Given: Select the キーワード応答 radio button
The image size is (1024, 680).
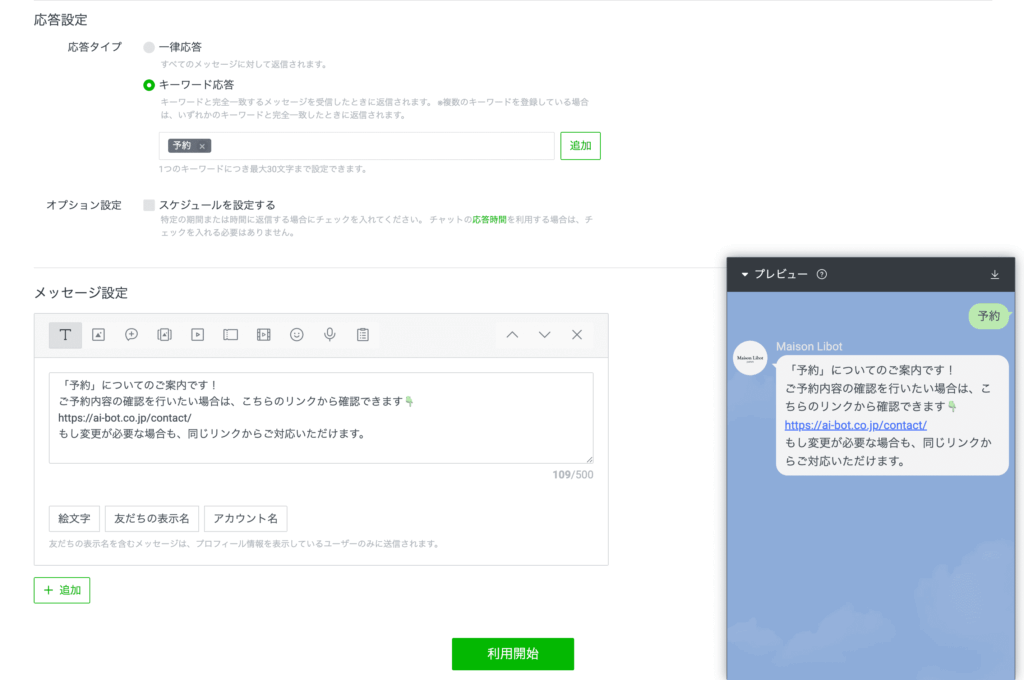Looking at the screenshot, I should coord(149,85).
